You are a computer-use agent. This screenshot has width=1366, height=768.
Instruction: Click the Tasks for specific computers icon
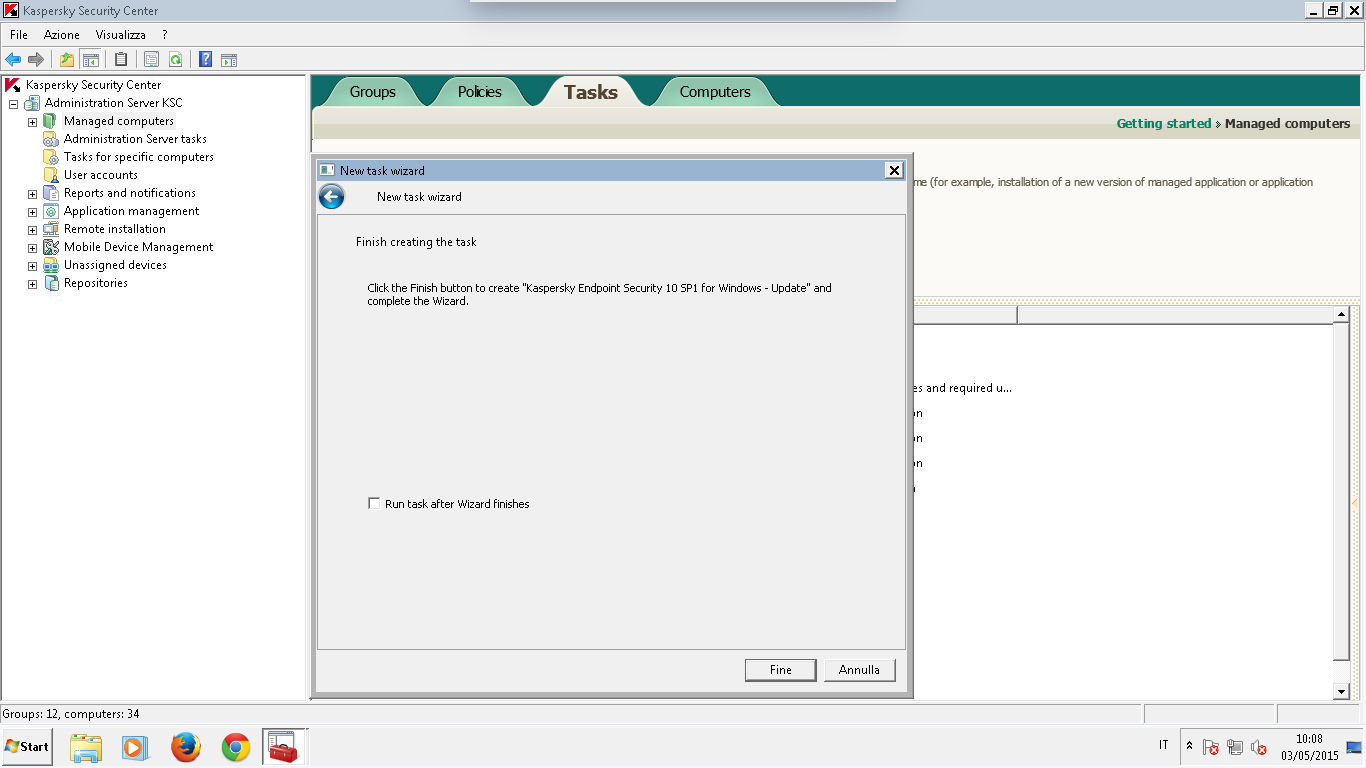51,157
